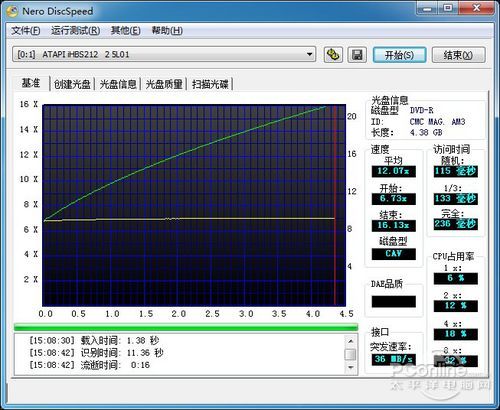Click the log scrollbar up arrow
This screenshot has height=410, width=500.
(350, 341)
